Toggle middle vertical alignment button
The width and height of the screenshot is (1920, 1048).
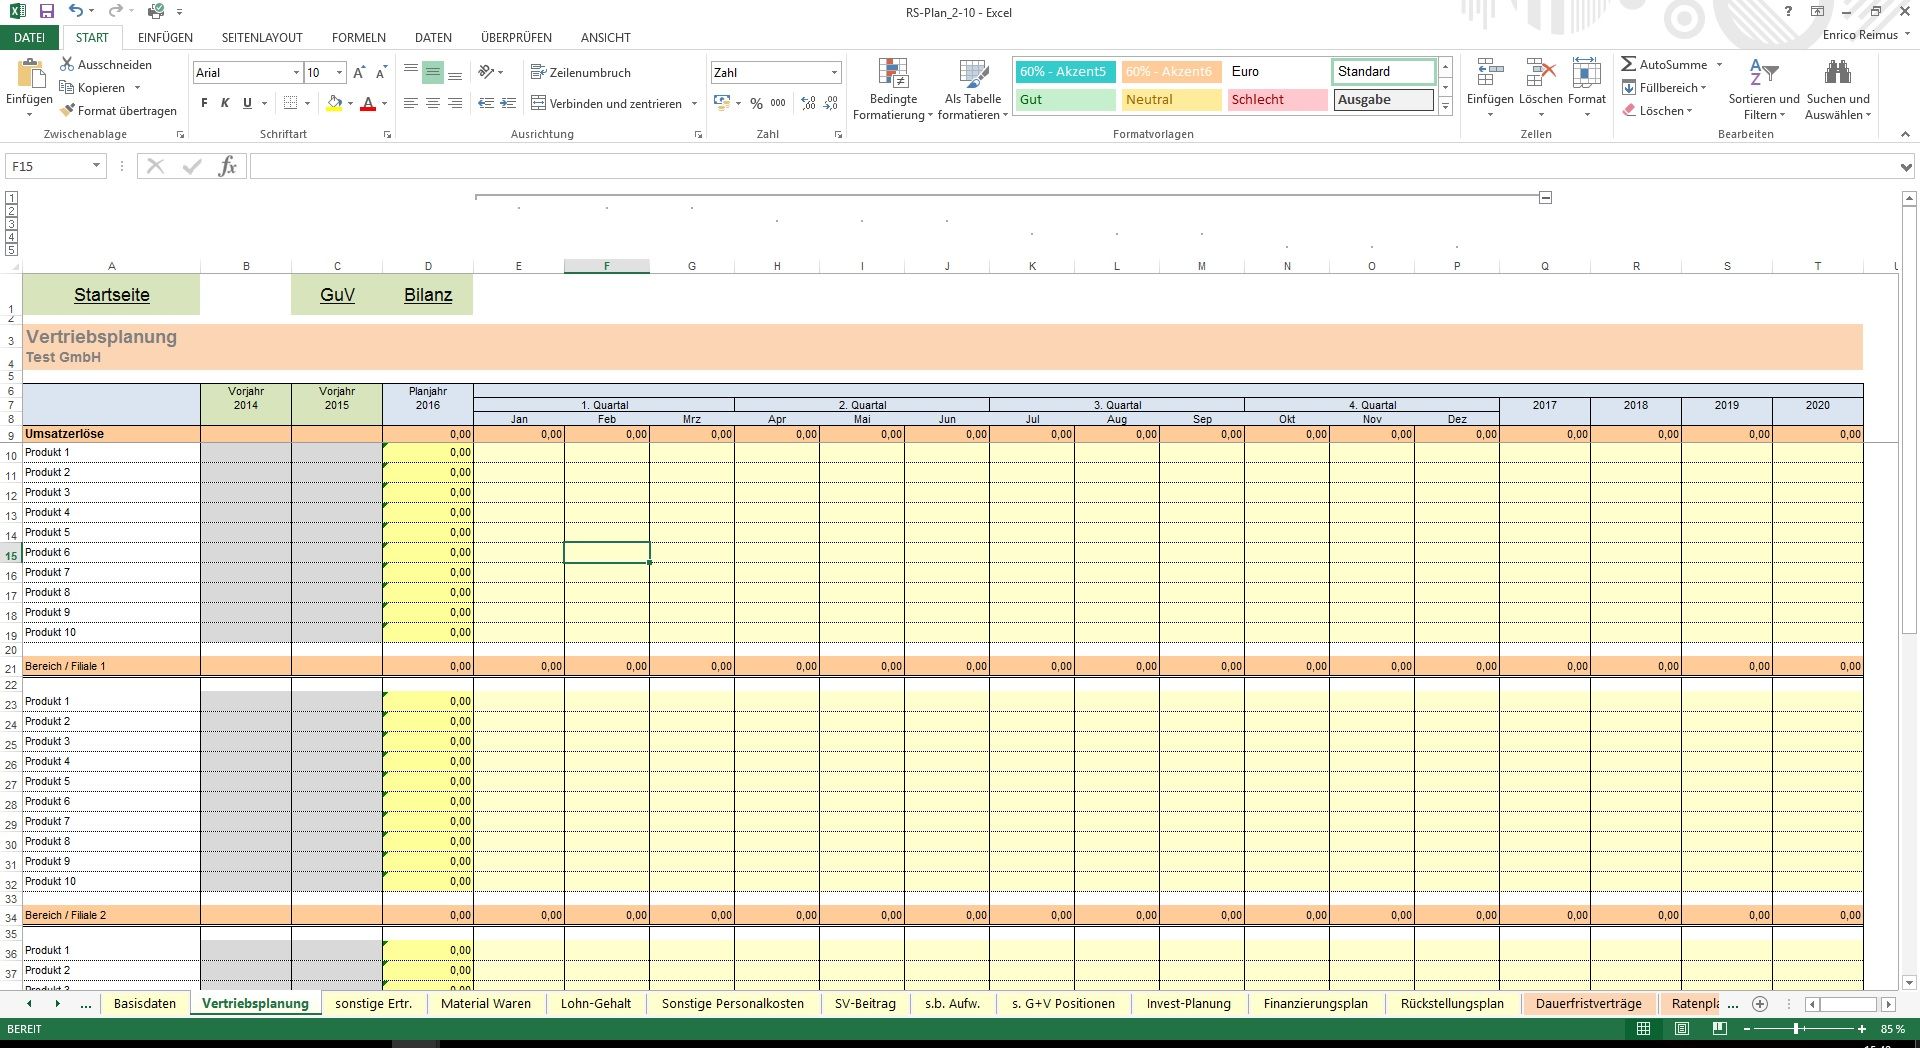click(x=432, y=73)
